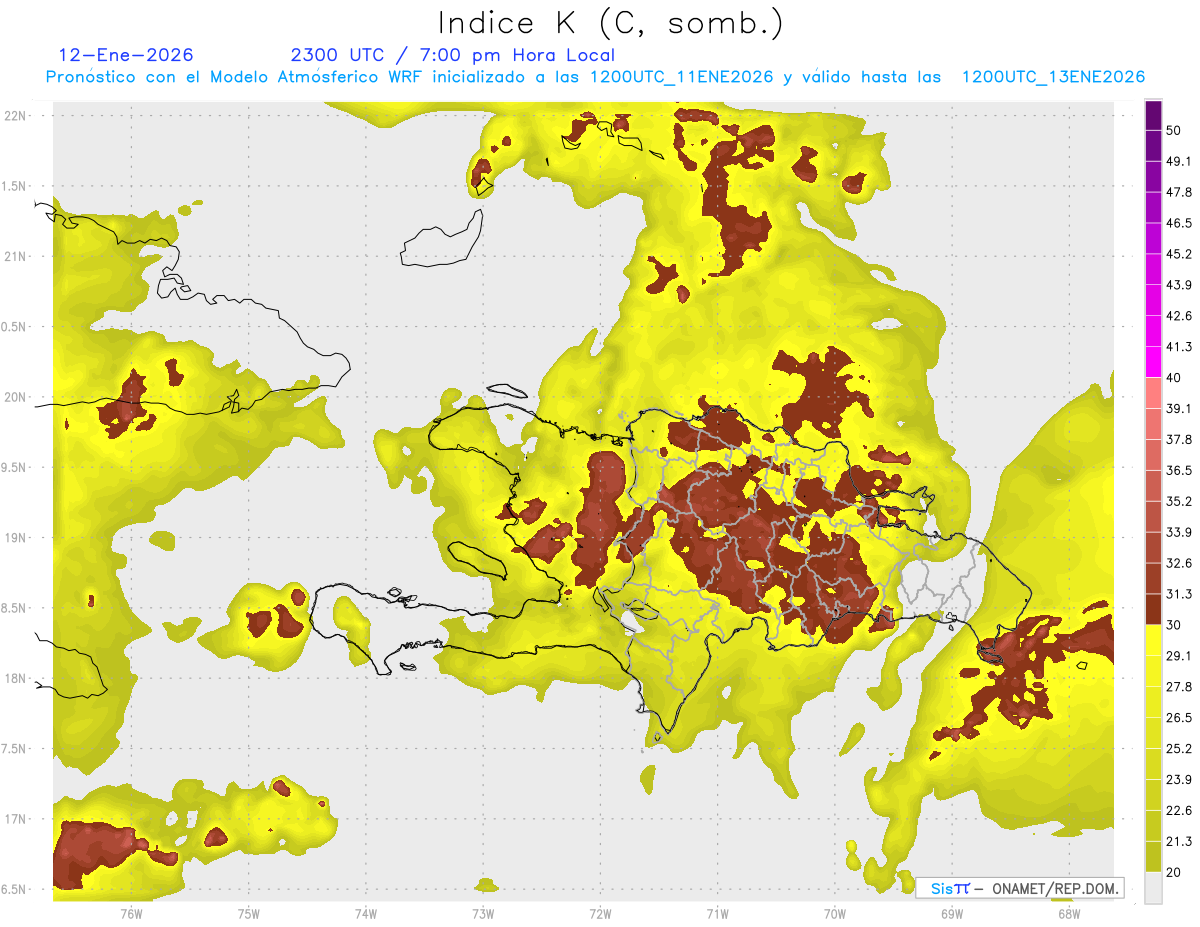Screen dimensions: 1200x927
Task: Select the "46.5" color scale value
Action: (x=1179, y=223)
